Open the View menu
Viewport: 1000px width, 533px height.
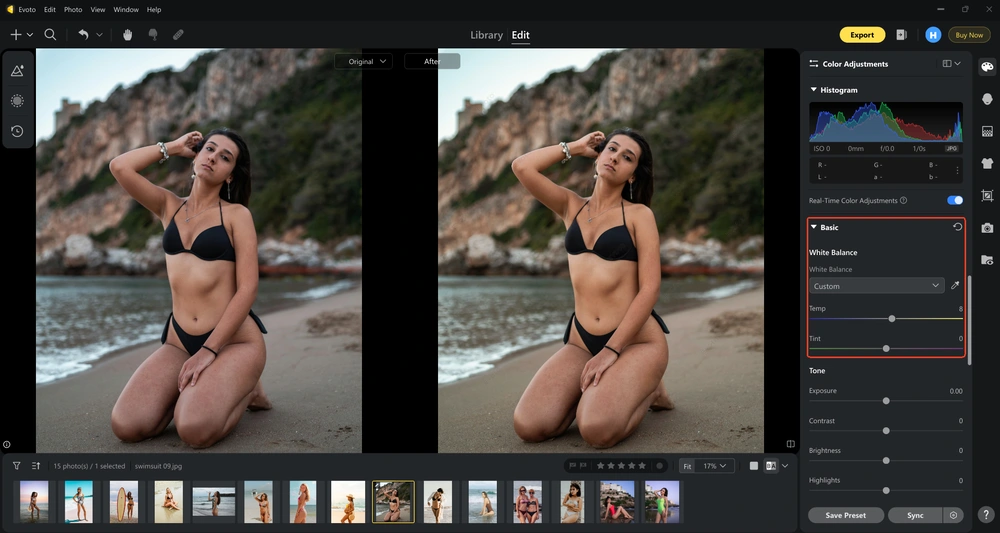pyautogui.click(x=98, y=10)
